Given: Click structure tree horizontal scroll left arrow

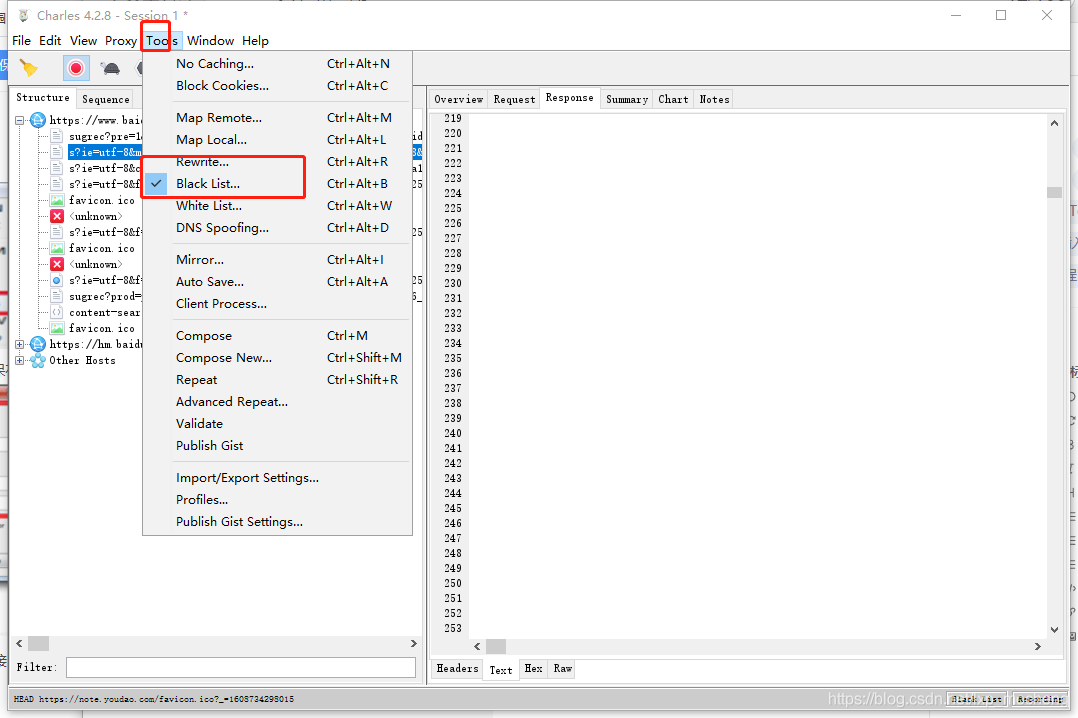Looking at the screenshot, I should click(19, 644).
